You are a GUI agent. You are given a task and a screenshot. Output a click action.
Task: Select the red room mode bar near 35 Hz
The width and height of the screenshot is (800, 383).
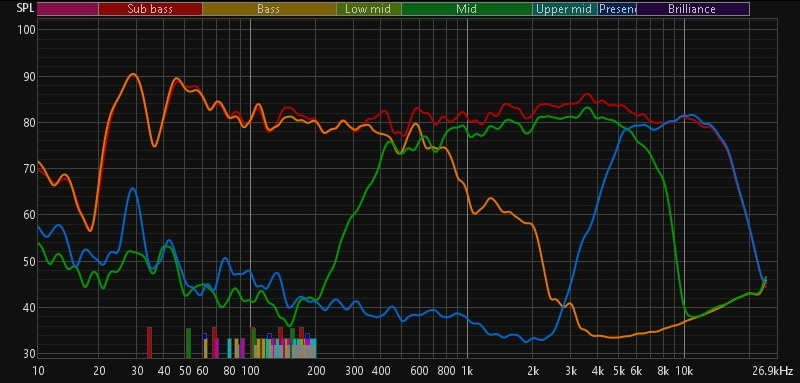(x=149, y=342)
